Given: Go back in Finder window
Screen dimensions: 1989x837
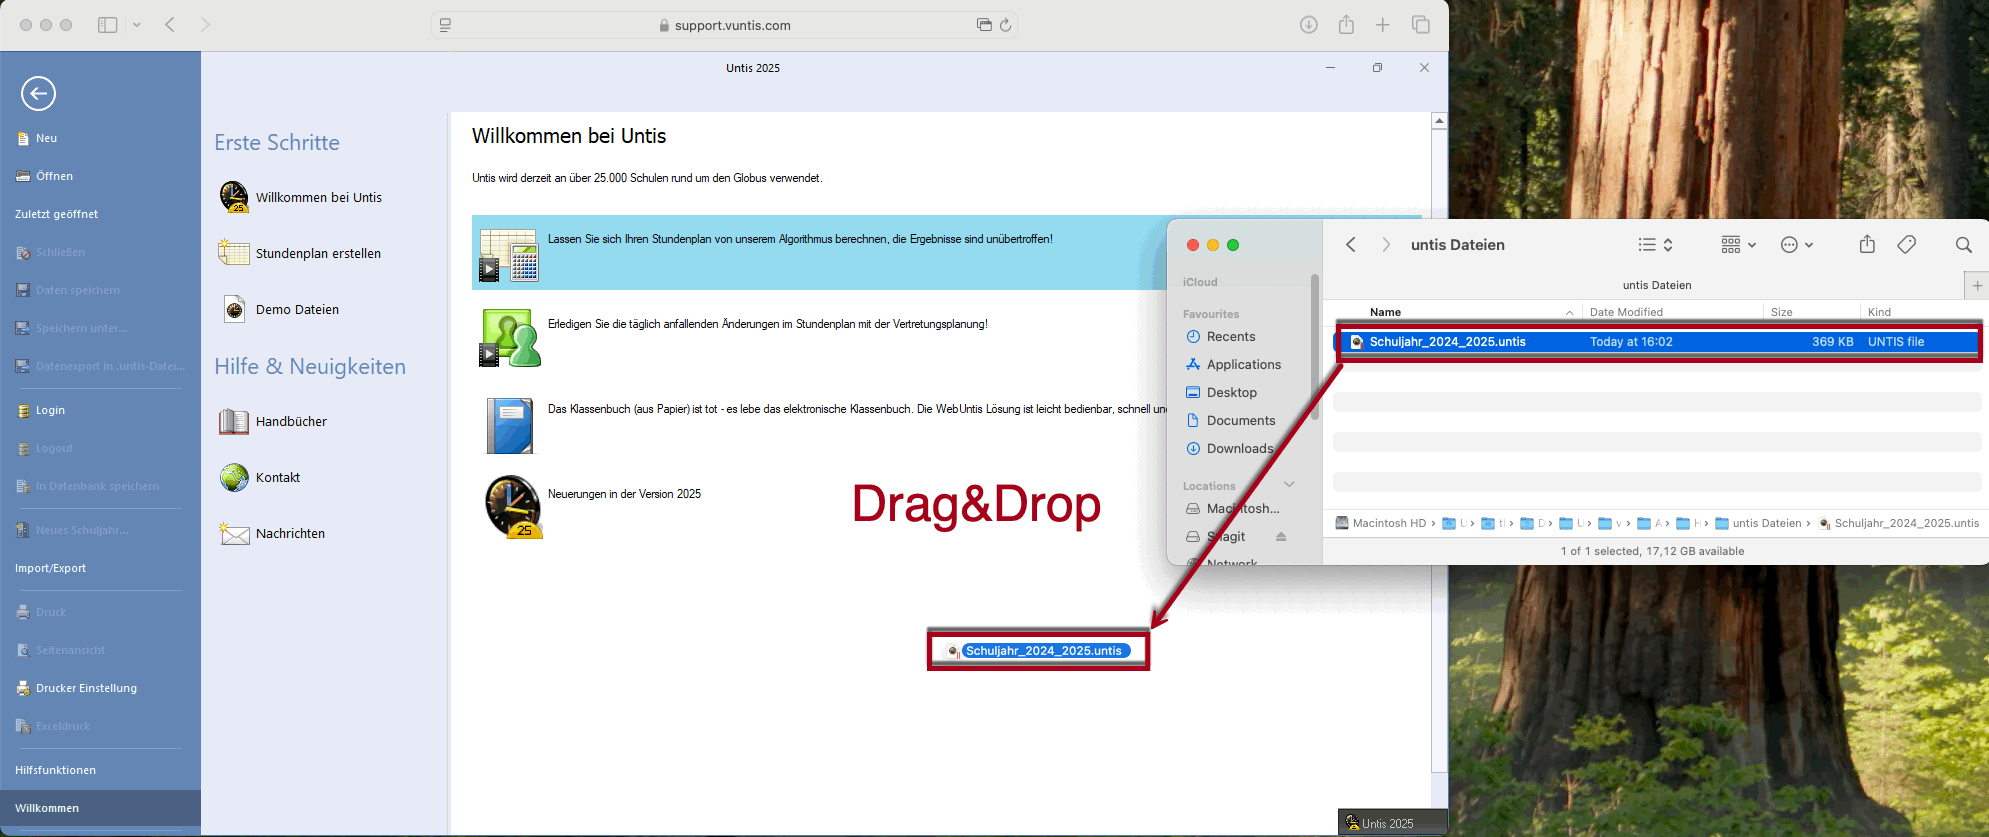Looking at the screenshot, I should coord(1350,245).
